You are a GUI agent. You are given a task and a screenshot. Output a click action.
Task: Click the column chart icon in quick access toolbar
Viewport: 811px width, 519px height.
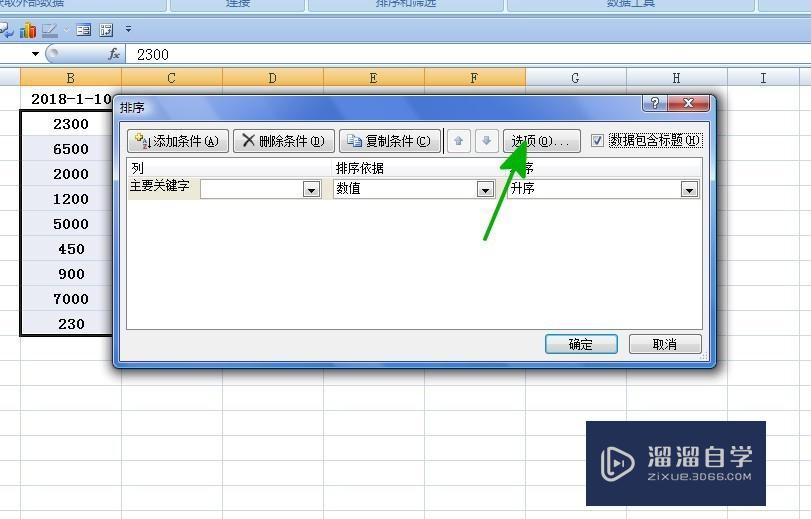(x=28, y=31)
